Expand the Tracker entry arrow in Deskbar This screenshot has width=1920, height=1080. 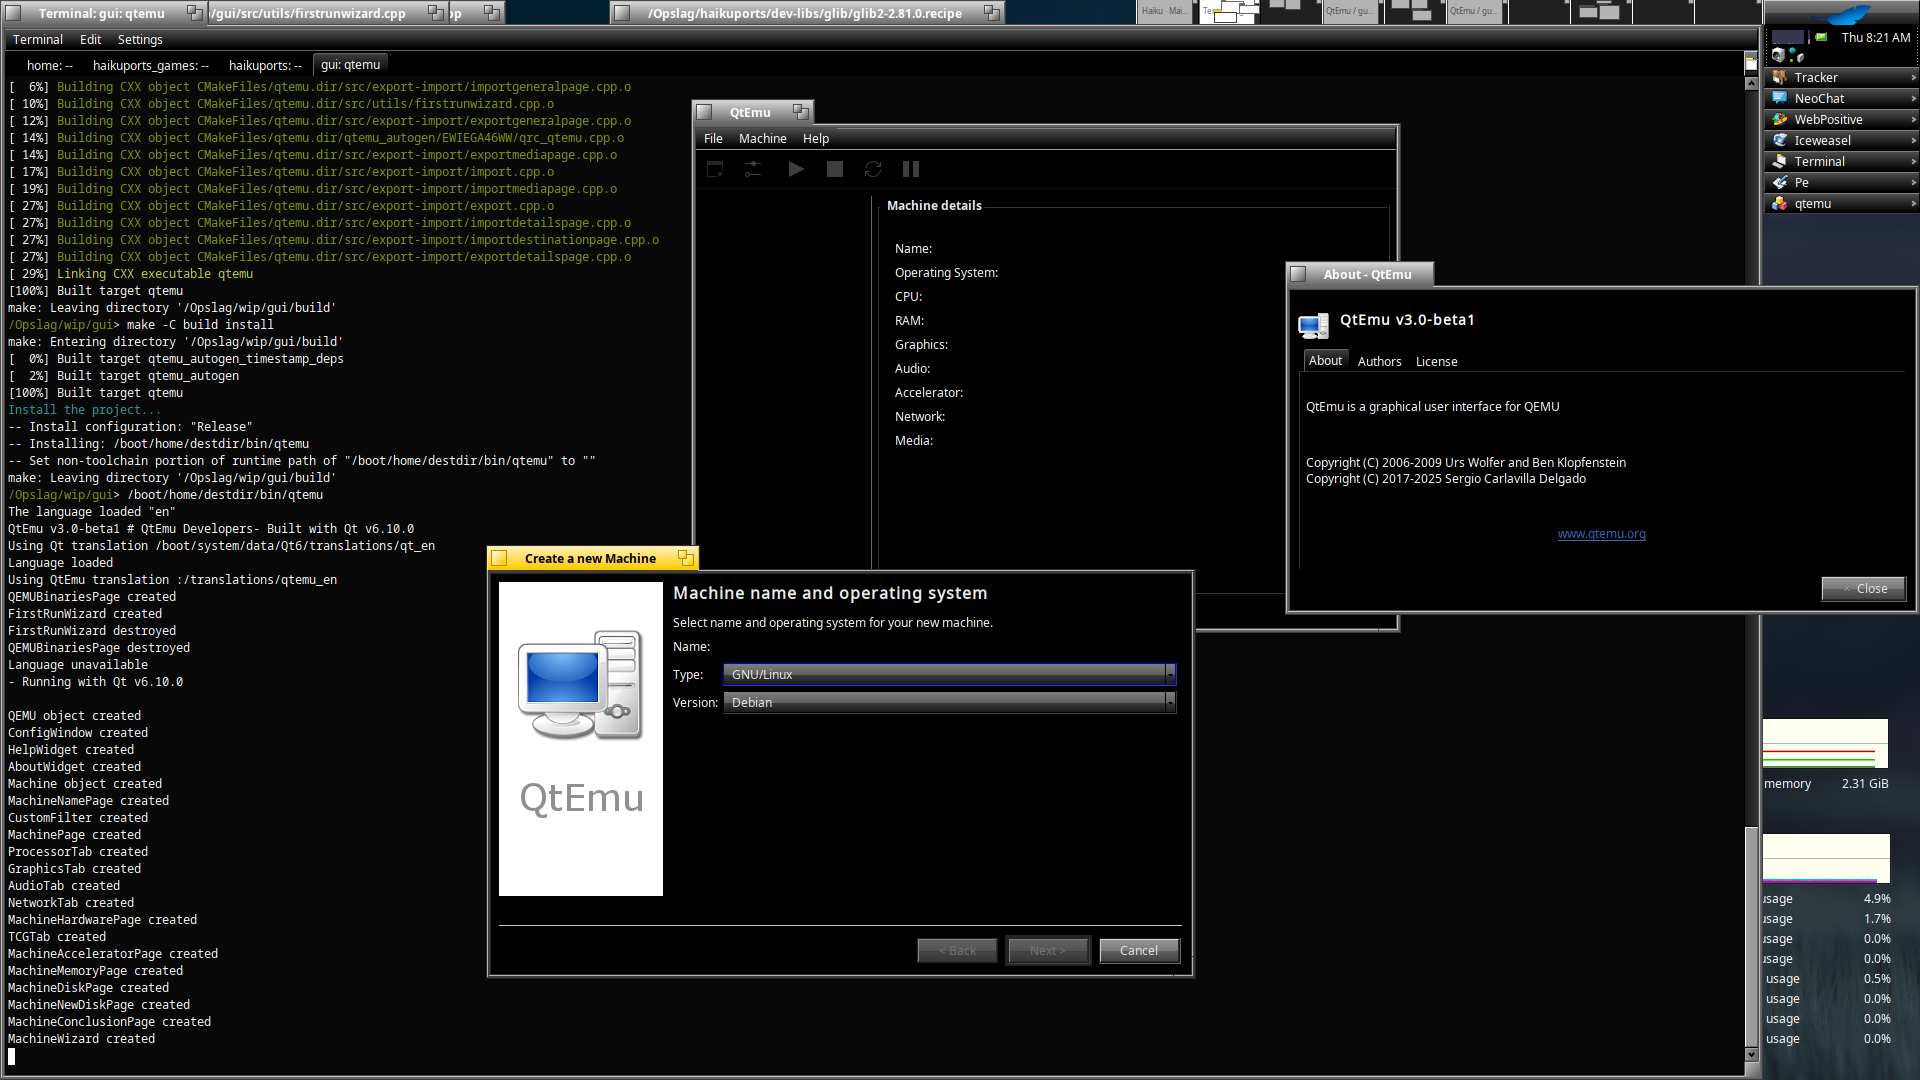1913,77
